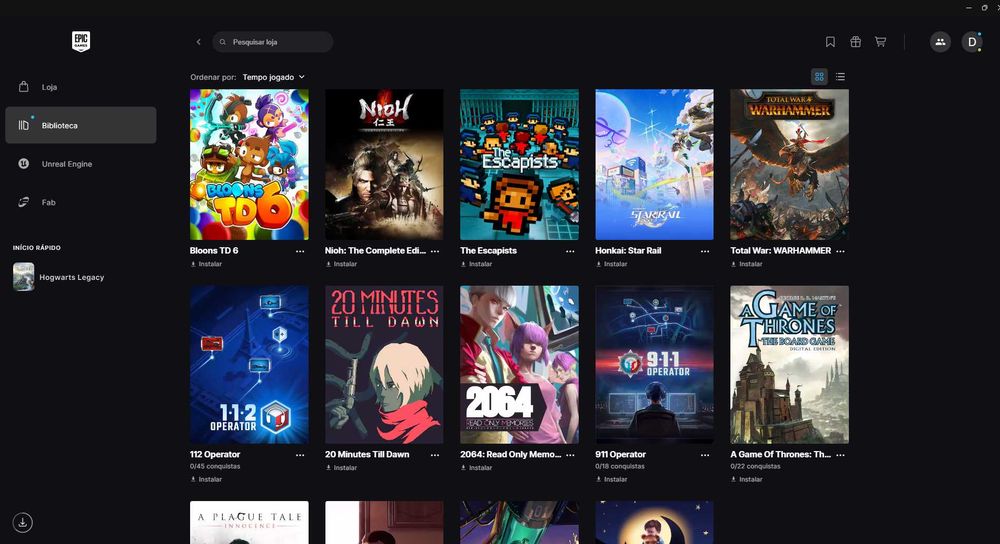Image resolution: width=1000 pixels, height=544 pixels.
Task: Click the Pesquisar loja search field
Action: [273, 42]
